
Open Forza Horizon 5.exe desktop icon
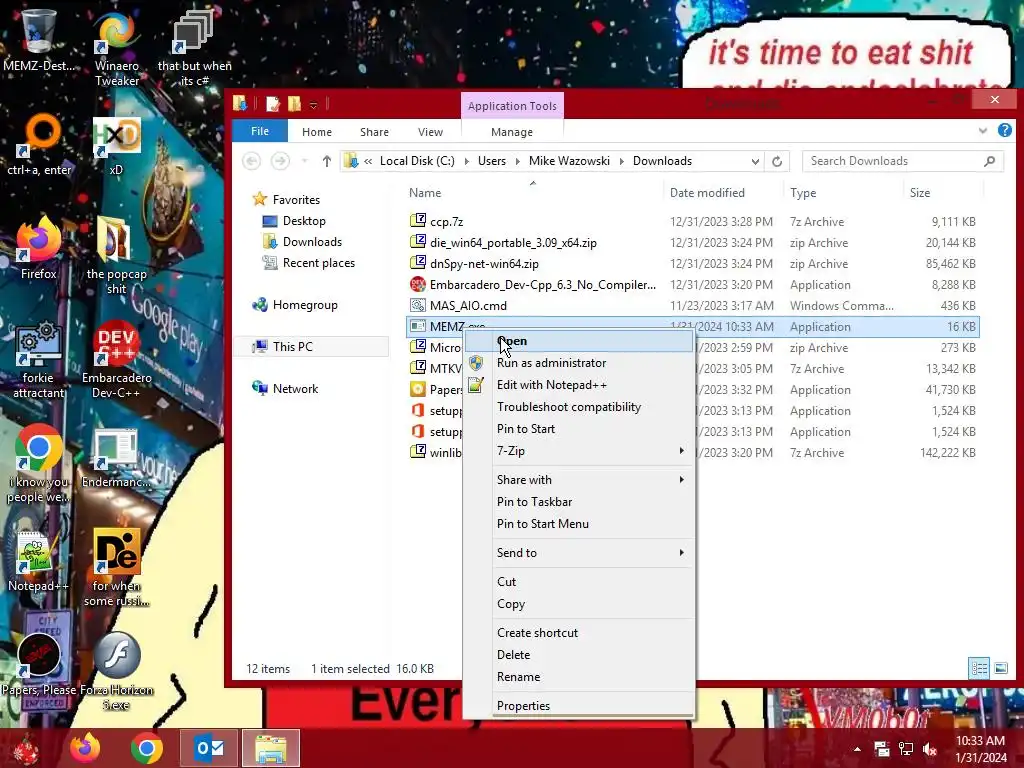click(116, 671)
